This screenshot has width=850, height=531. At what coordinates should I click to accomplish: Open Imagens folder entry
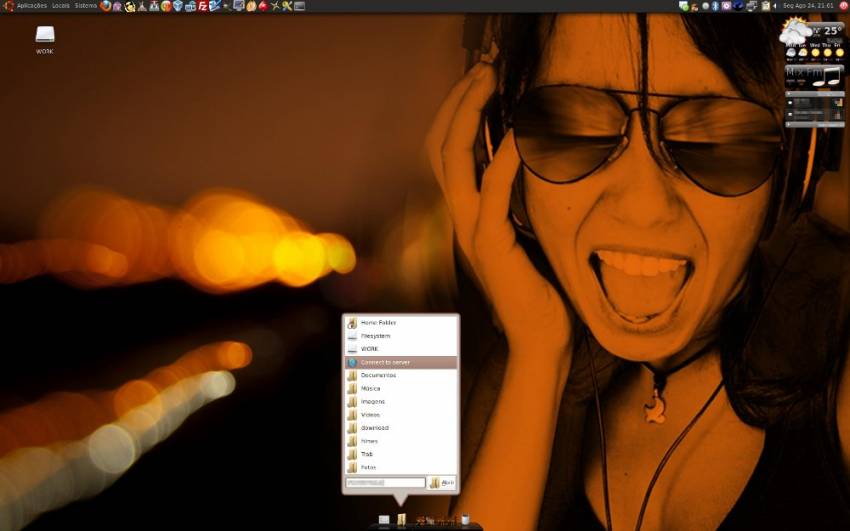pyautogui.click(x=401, y=402)
